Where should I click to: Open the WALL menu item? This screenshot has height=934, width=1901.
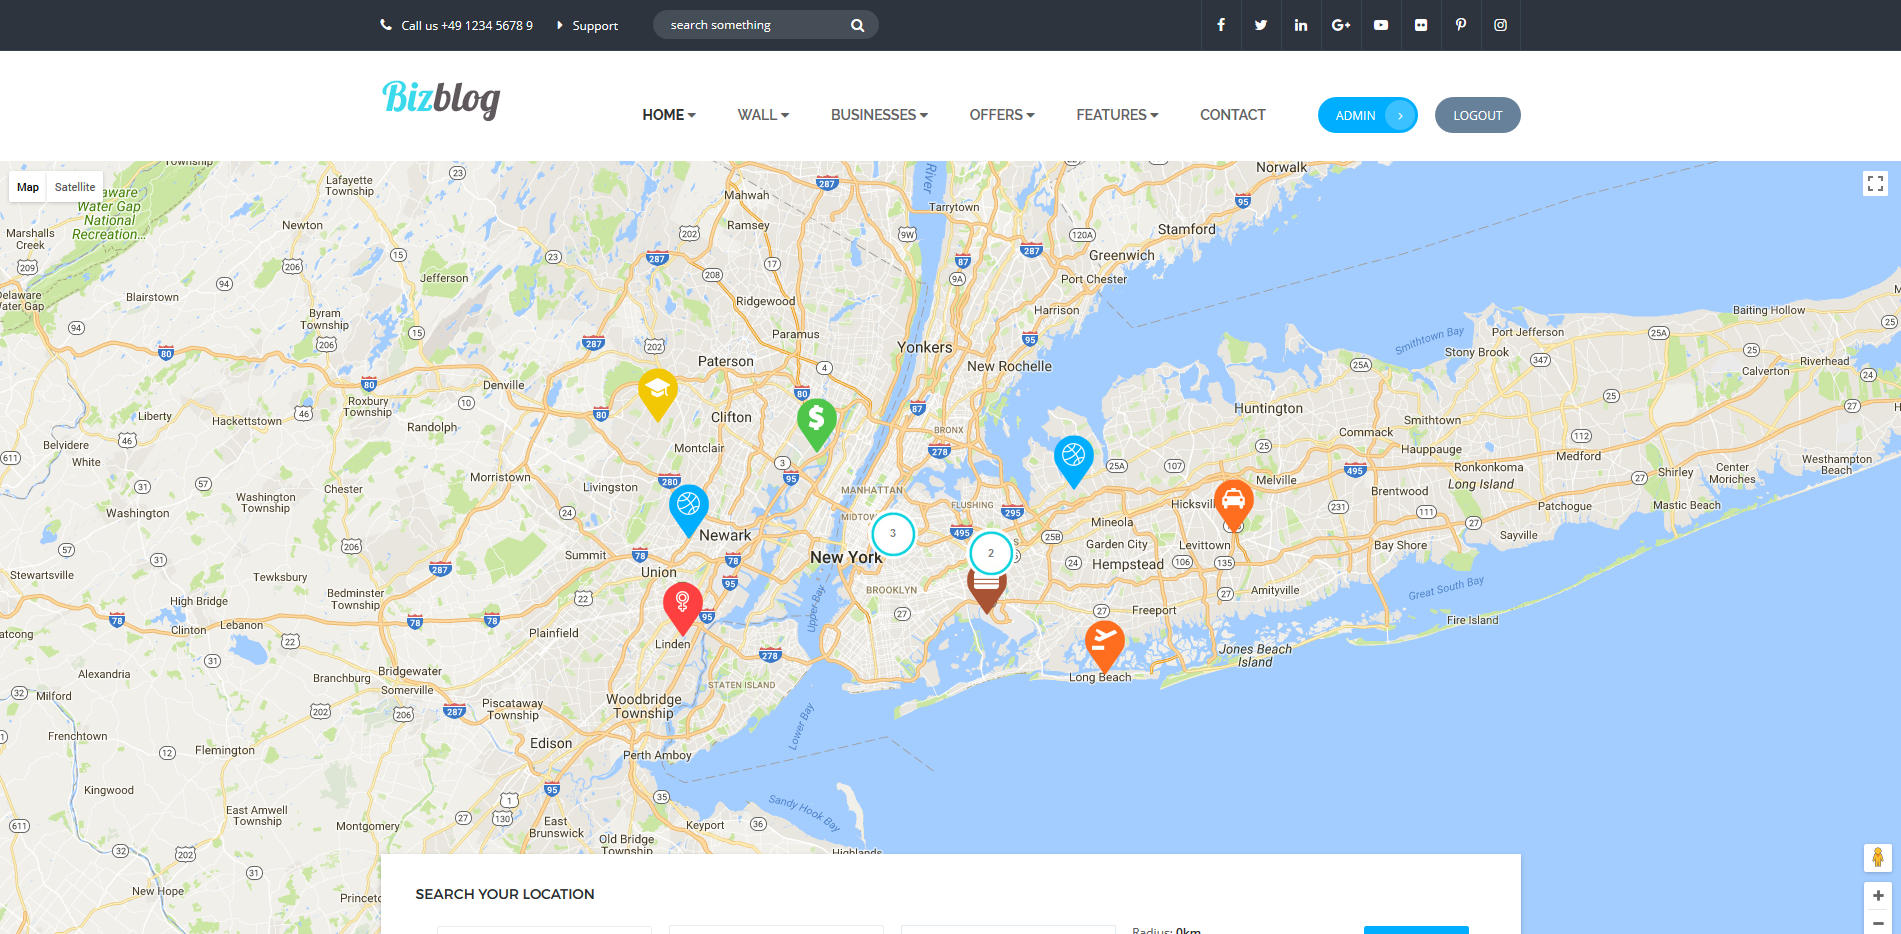pyautogui.click(x=762, y=114)
